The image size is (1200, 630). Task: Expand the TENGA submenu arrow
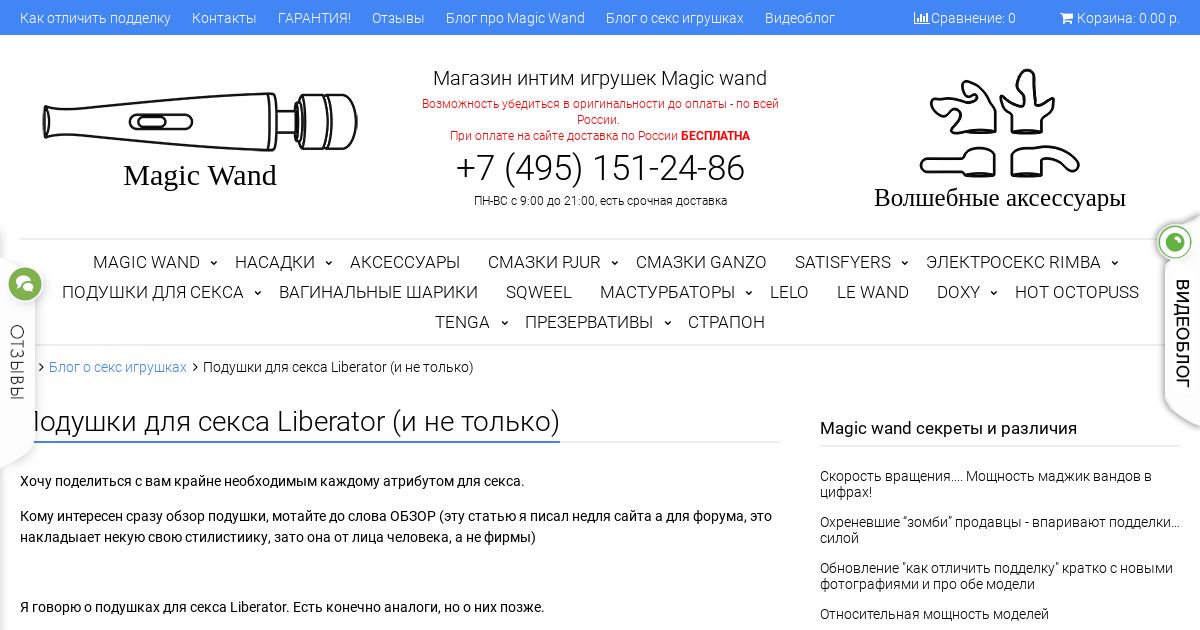503,323
